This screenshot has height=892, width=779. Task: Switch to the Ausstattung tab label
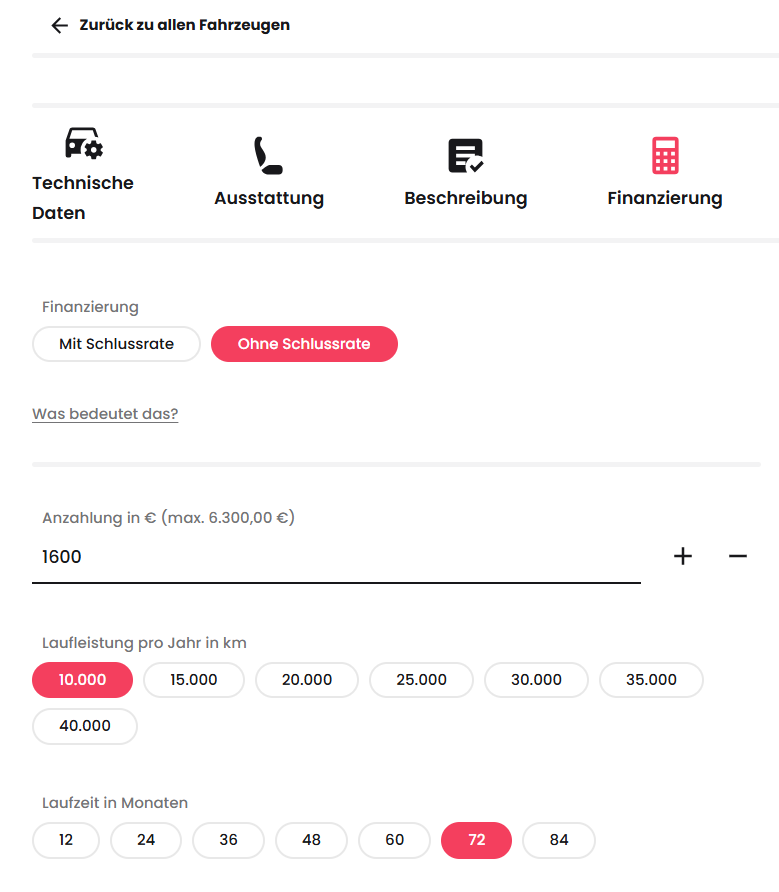tap(269, 198)
